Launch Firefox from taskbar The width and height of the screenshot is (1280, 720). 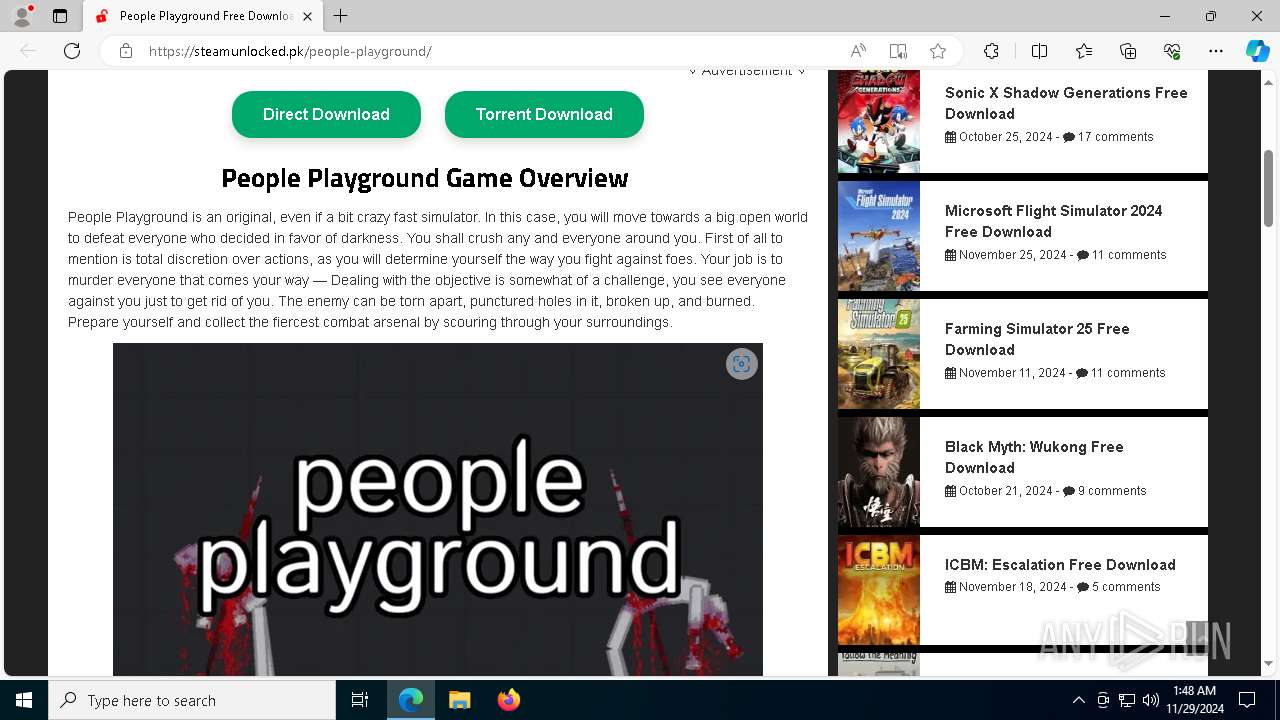pyautogui.click(x=509, y=700)
